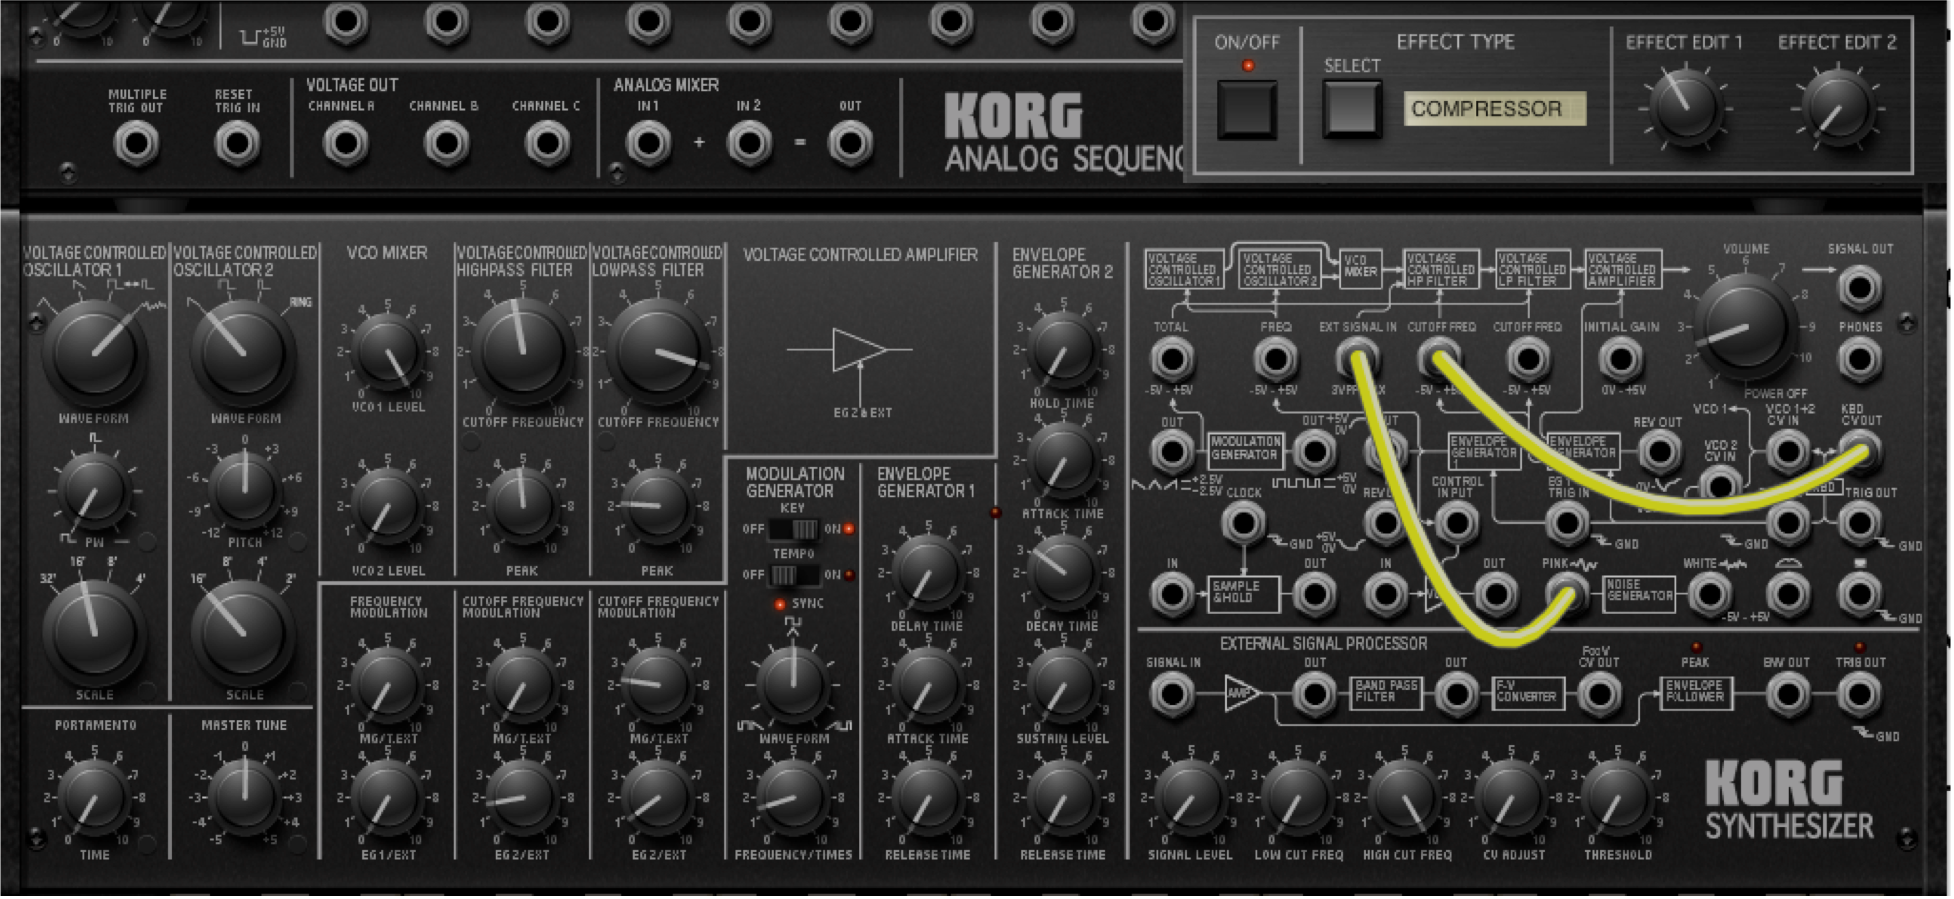This screenshot has height=899, width=1954.
Task: Click the INITIAL GAIN jack
Action: 1621,359
